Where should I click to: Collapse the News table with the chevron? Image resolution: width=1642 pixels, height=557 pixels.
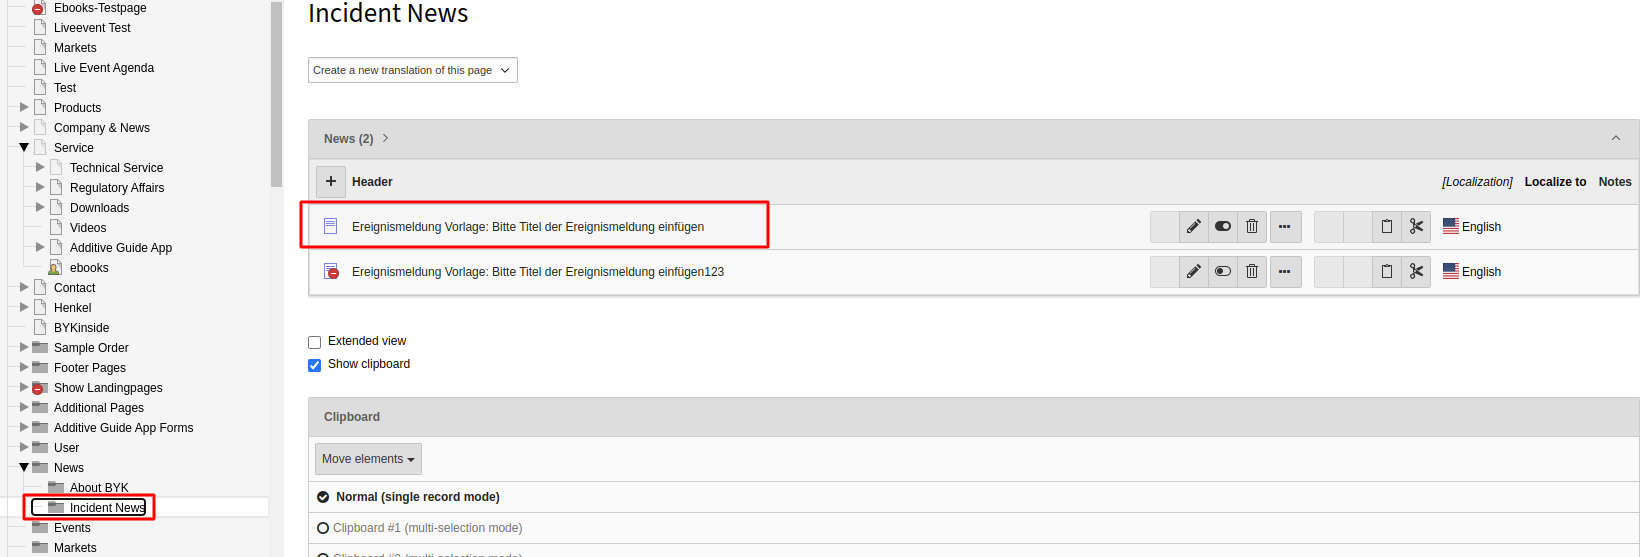point(1616,138)
